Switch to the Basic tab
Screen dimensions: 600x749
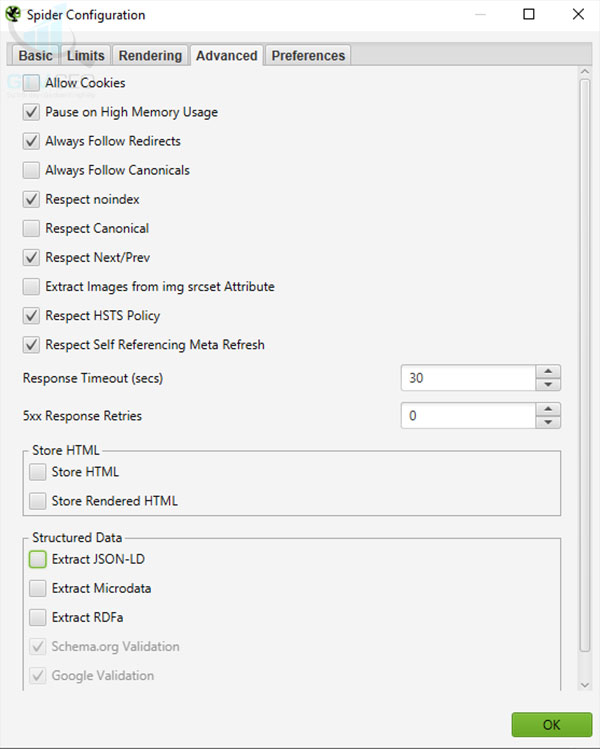pyautogui.click(x=35, y=56)
